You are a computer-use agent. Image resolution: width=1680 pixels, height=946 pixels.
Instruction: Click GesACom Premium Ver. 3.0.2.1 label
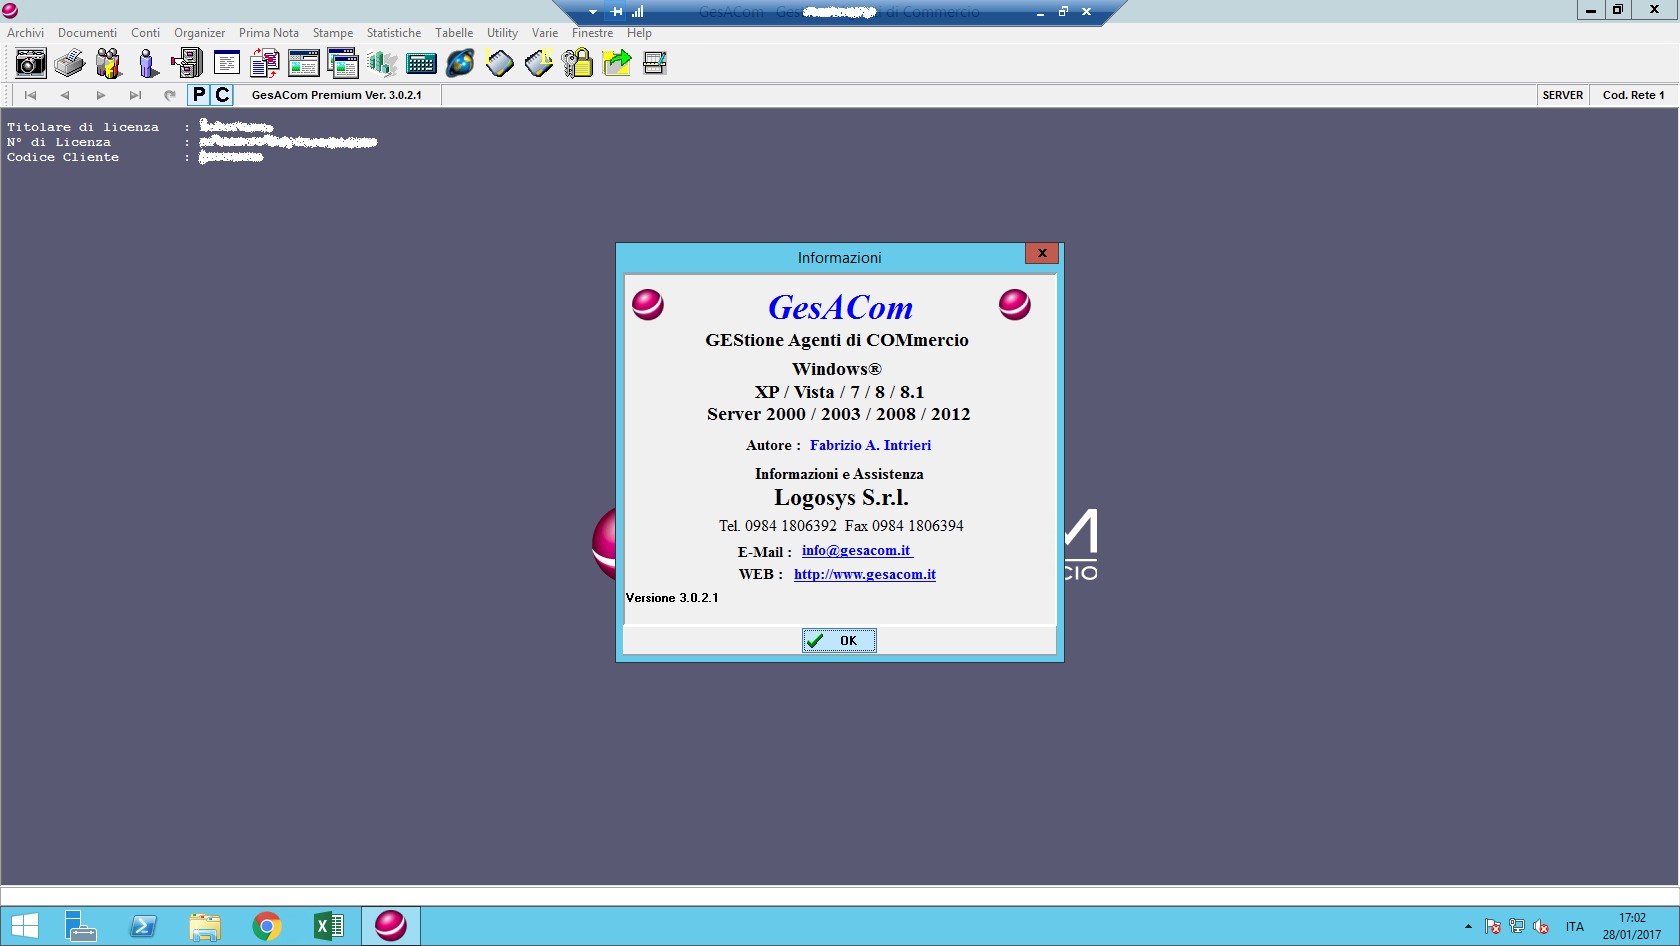point(337,95)
